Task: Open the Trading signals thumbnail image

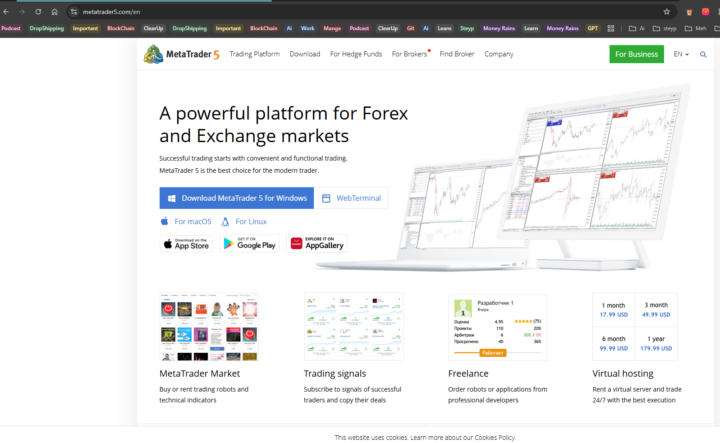Action: point(354,326)
